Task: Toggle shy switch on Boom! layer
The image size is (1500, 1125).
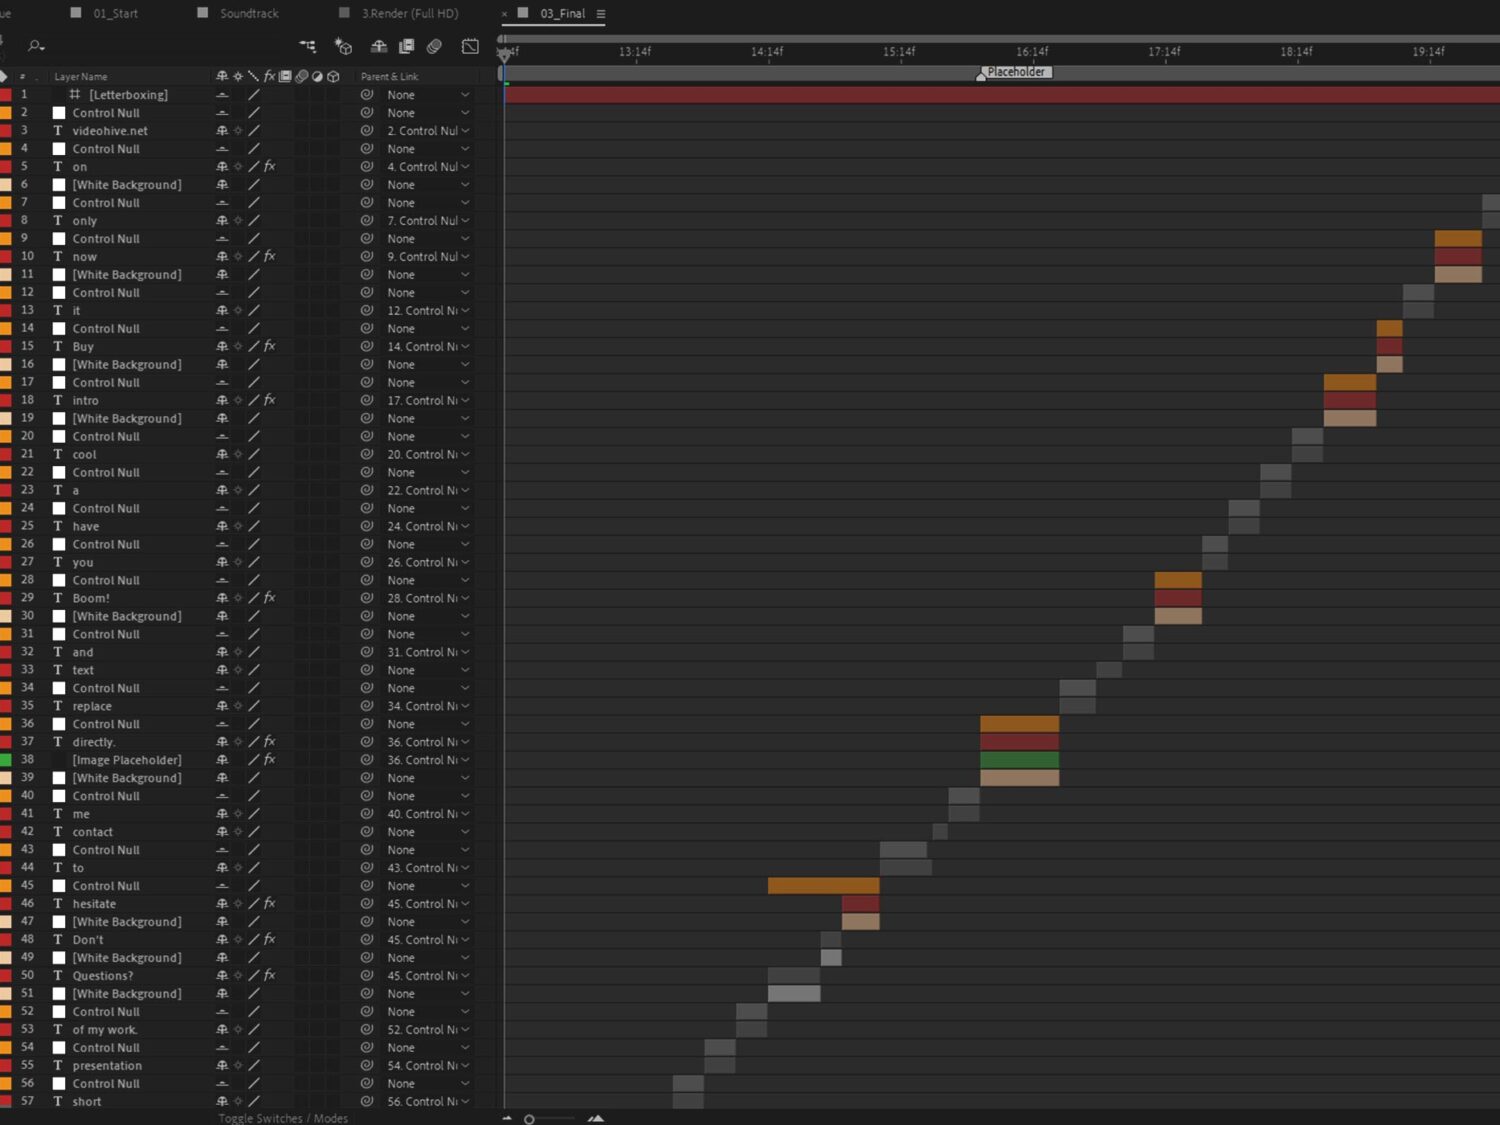Action: [222, 598]
